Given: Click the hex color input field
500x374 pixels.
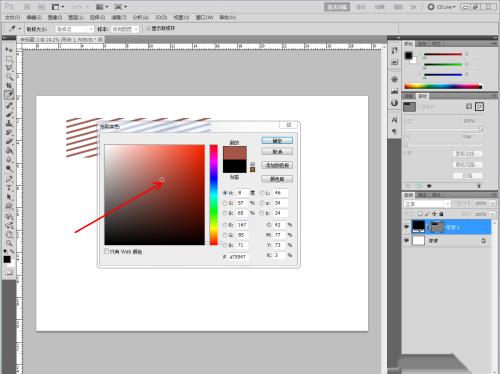Looking at the screenshot, I should [x=238, y=257].
